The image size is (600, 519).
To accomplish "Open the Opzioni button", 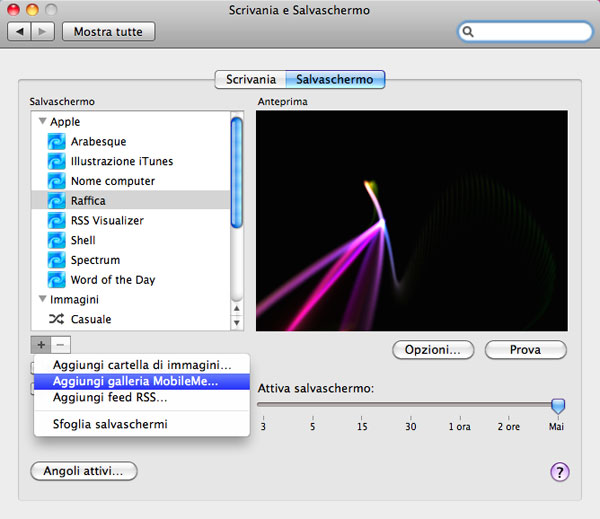I will tap(433, 349).
